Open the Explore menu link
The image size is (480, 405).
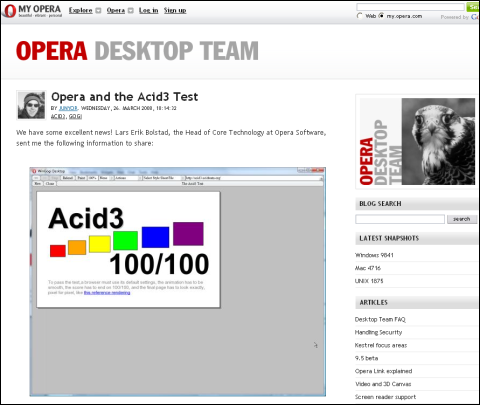click(x=81, y=10)
